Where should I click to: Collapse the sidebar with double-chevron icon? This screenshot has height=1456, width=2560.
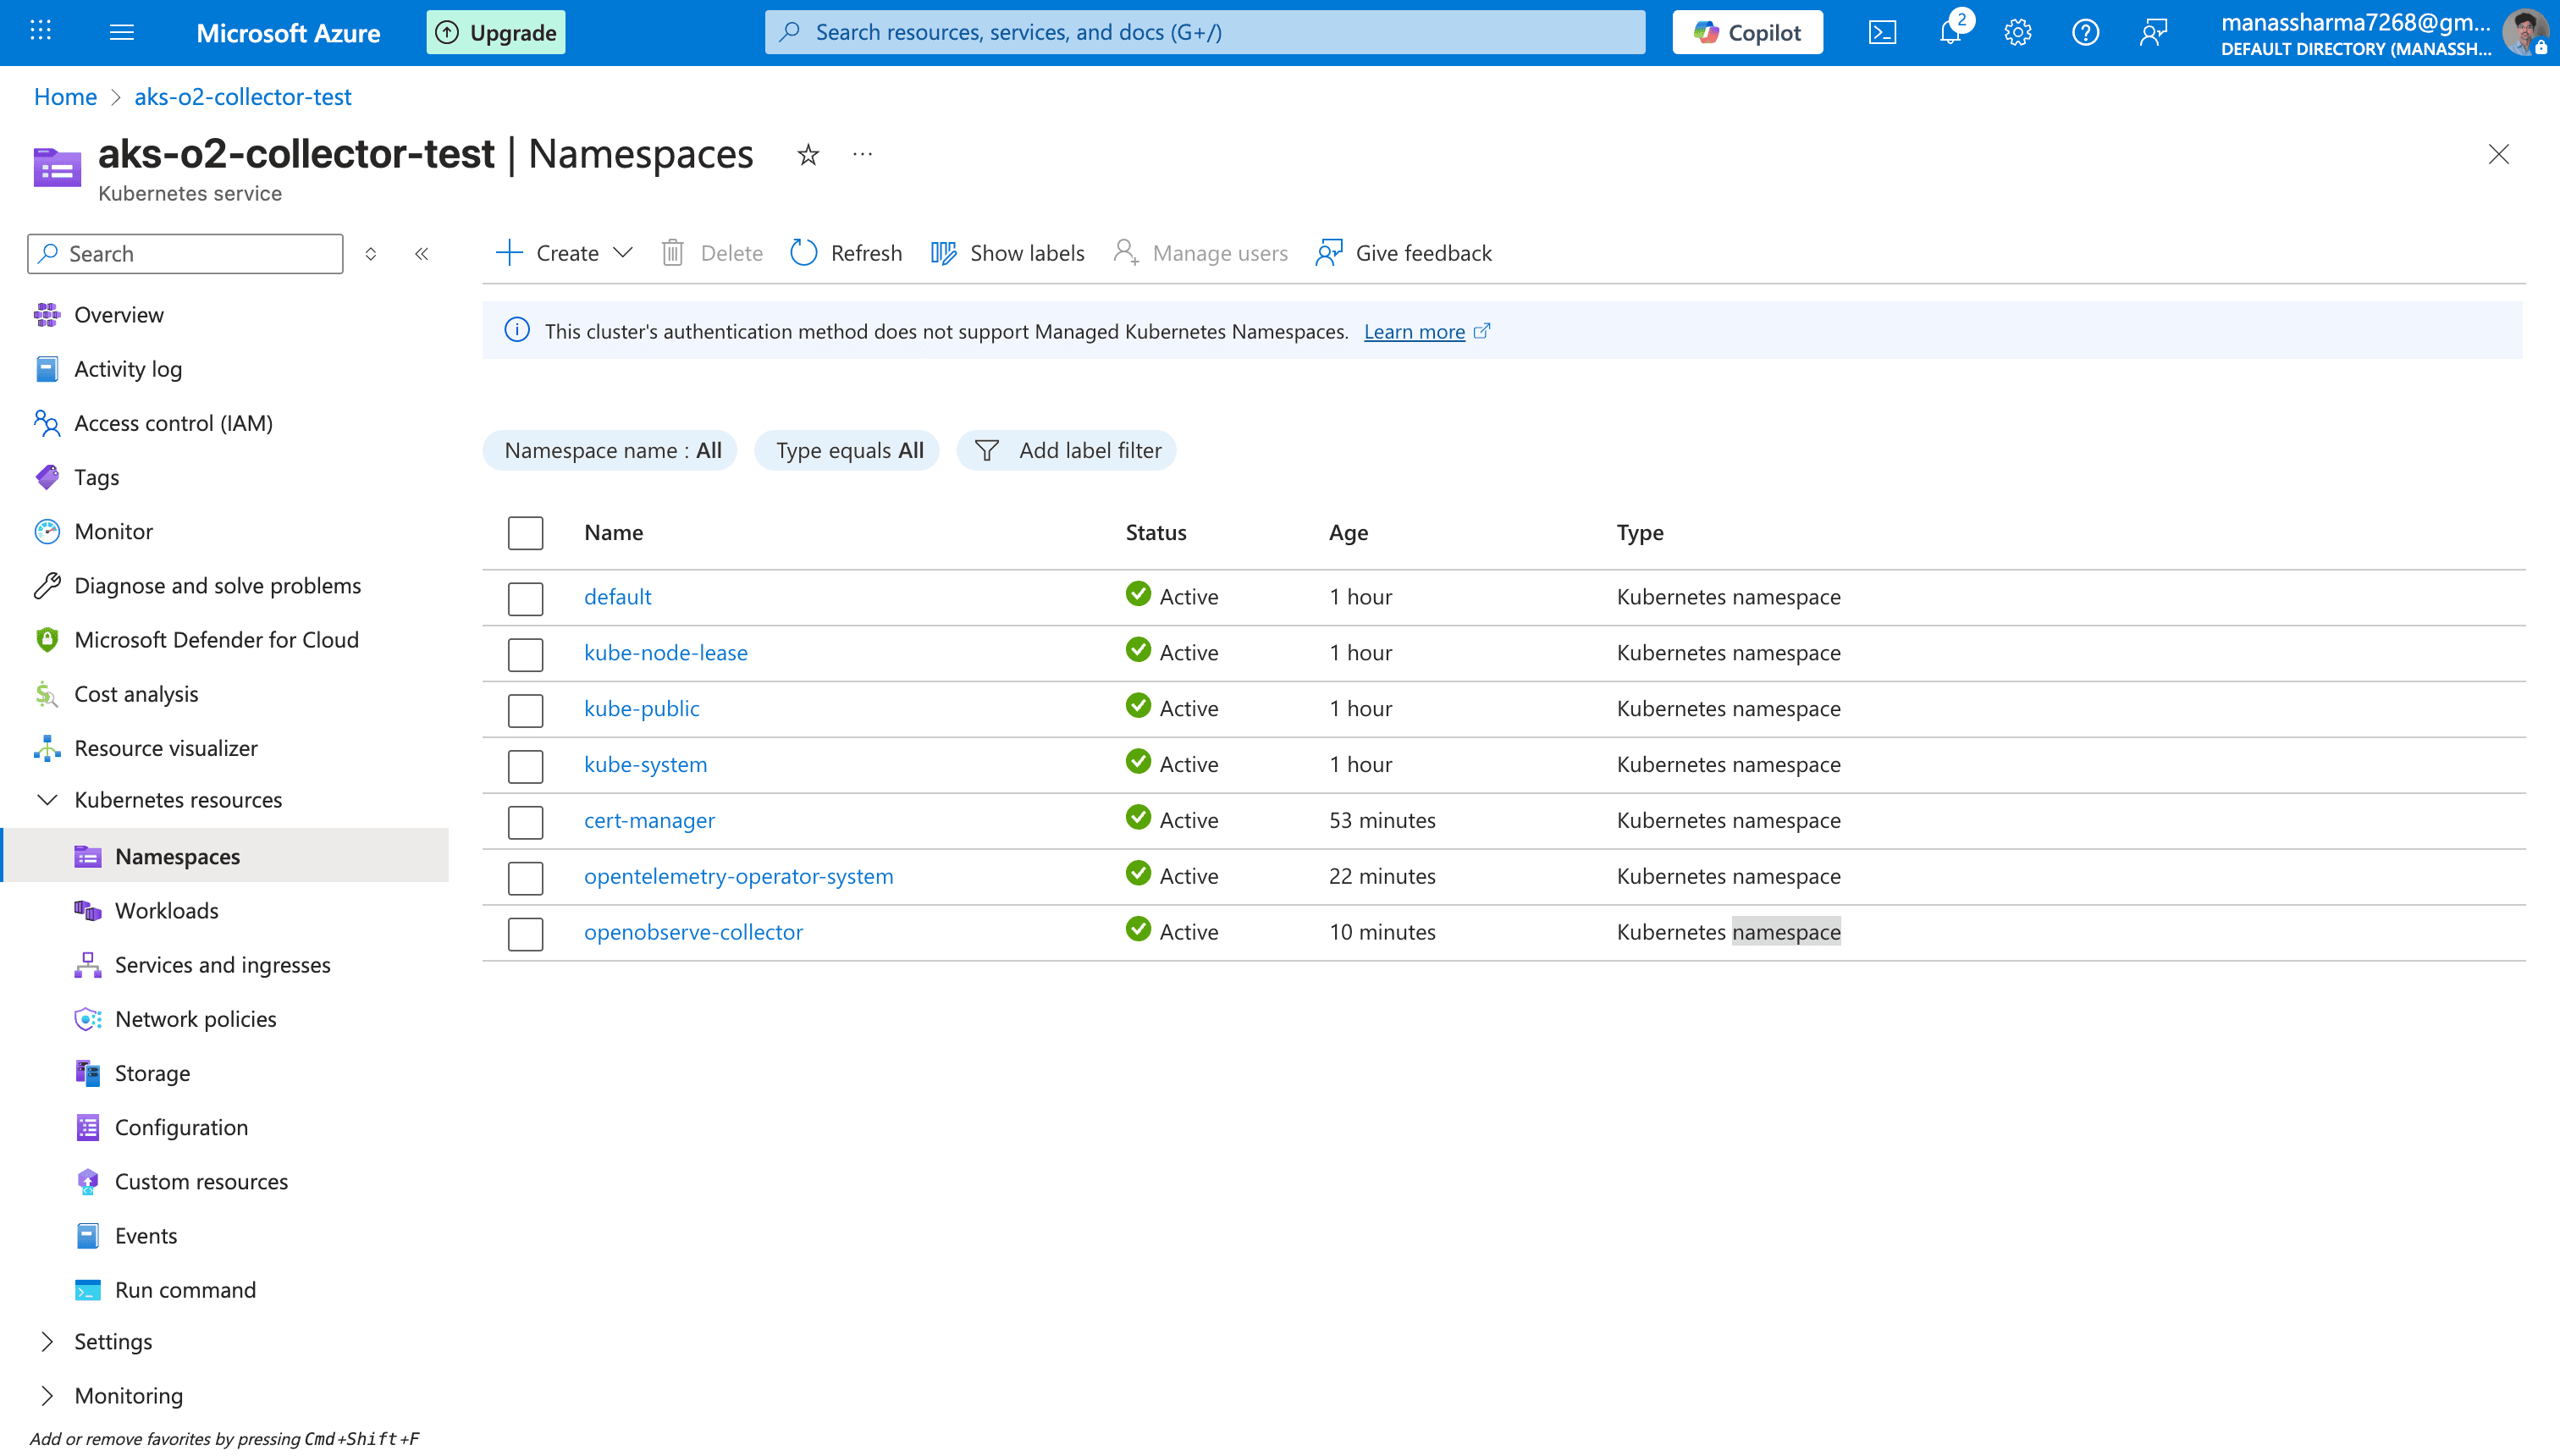click(422, 254)
